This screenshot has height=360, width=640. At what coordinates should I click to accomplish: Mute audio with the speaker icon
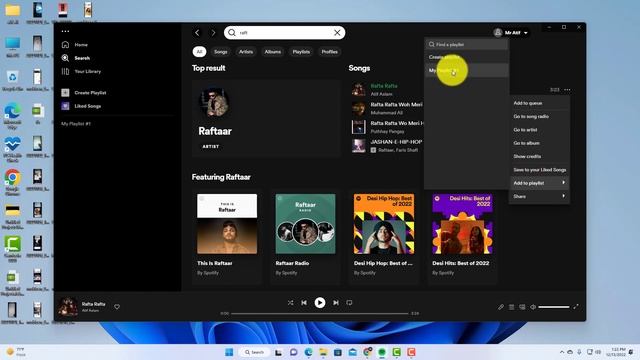533,307
